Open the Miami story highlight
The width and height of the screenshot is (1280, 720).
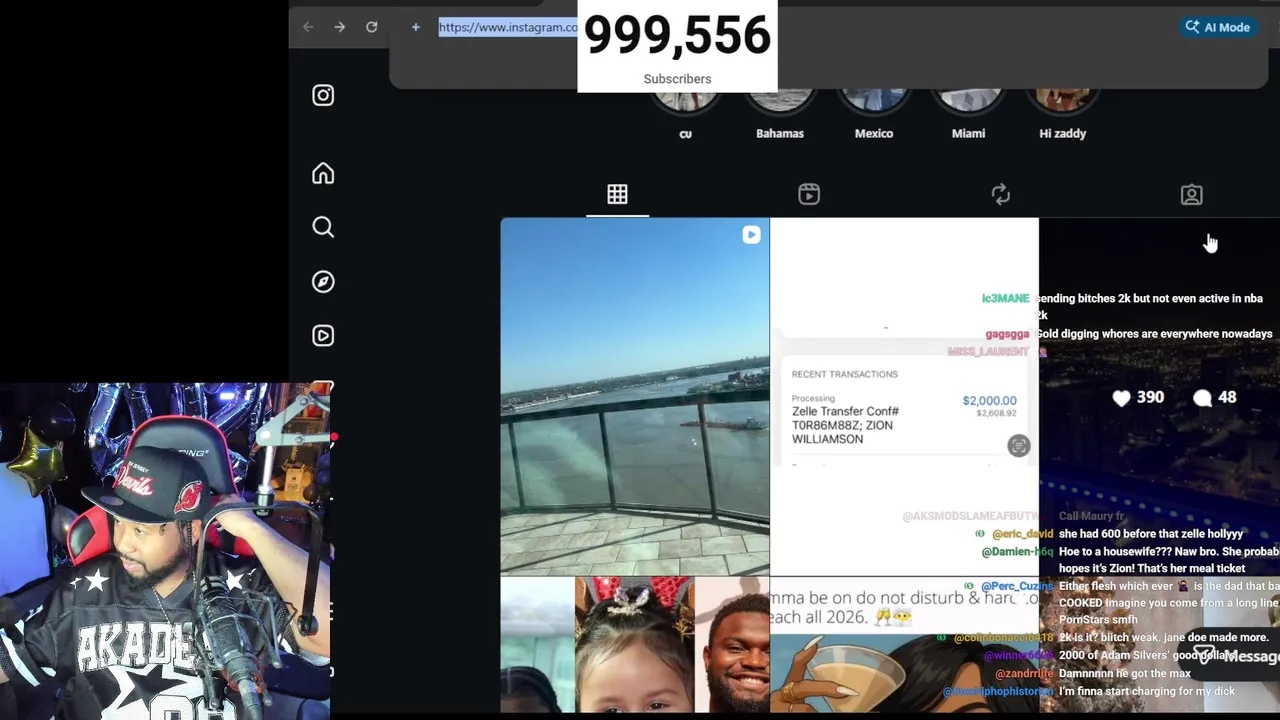[968, 115]
